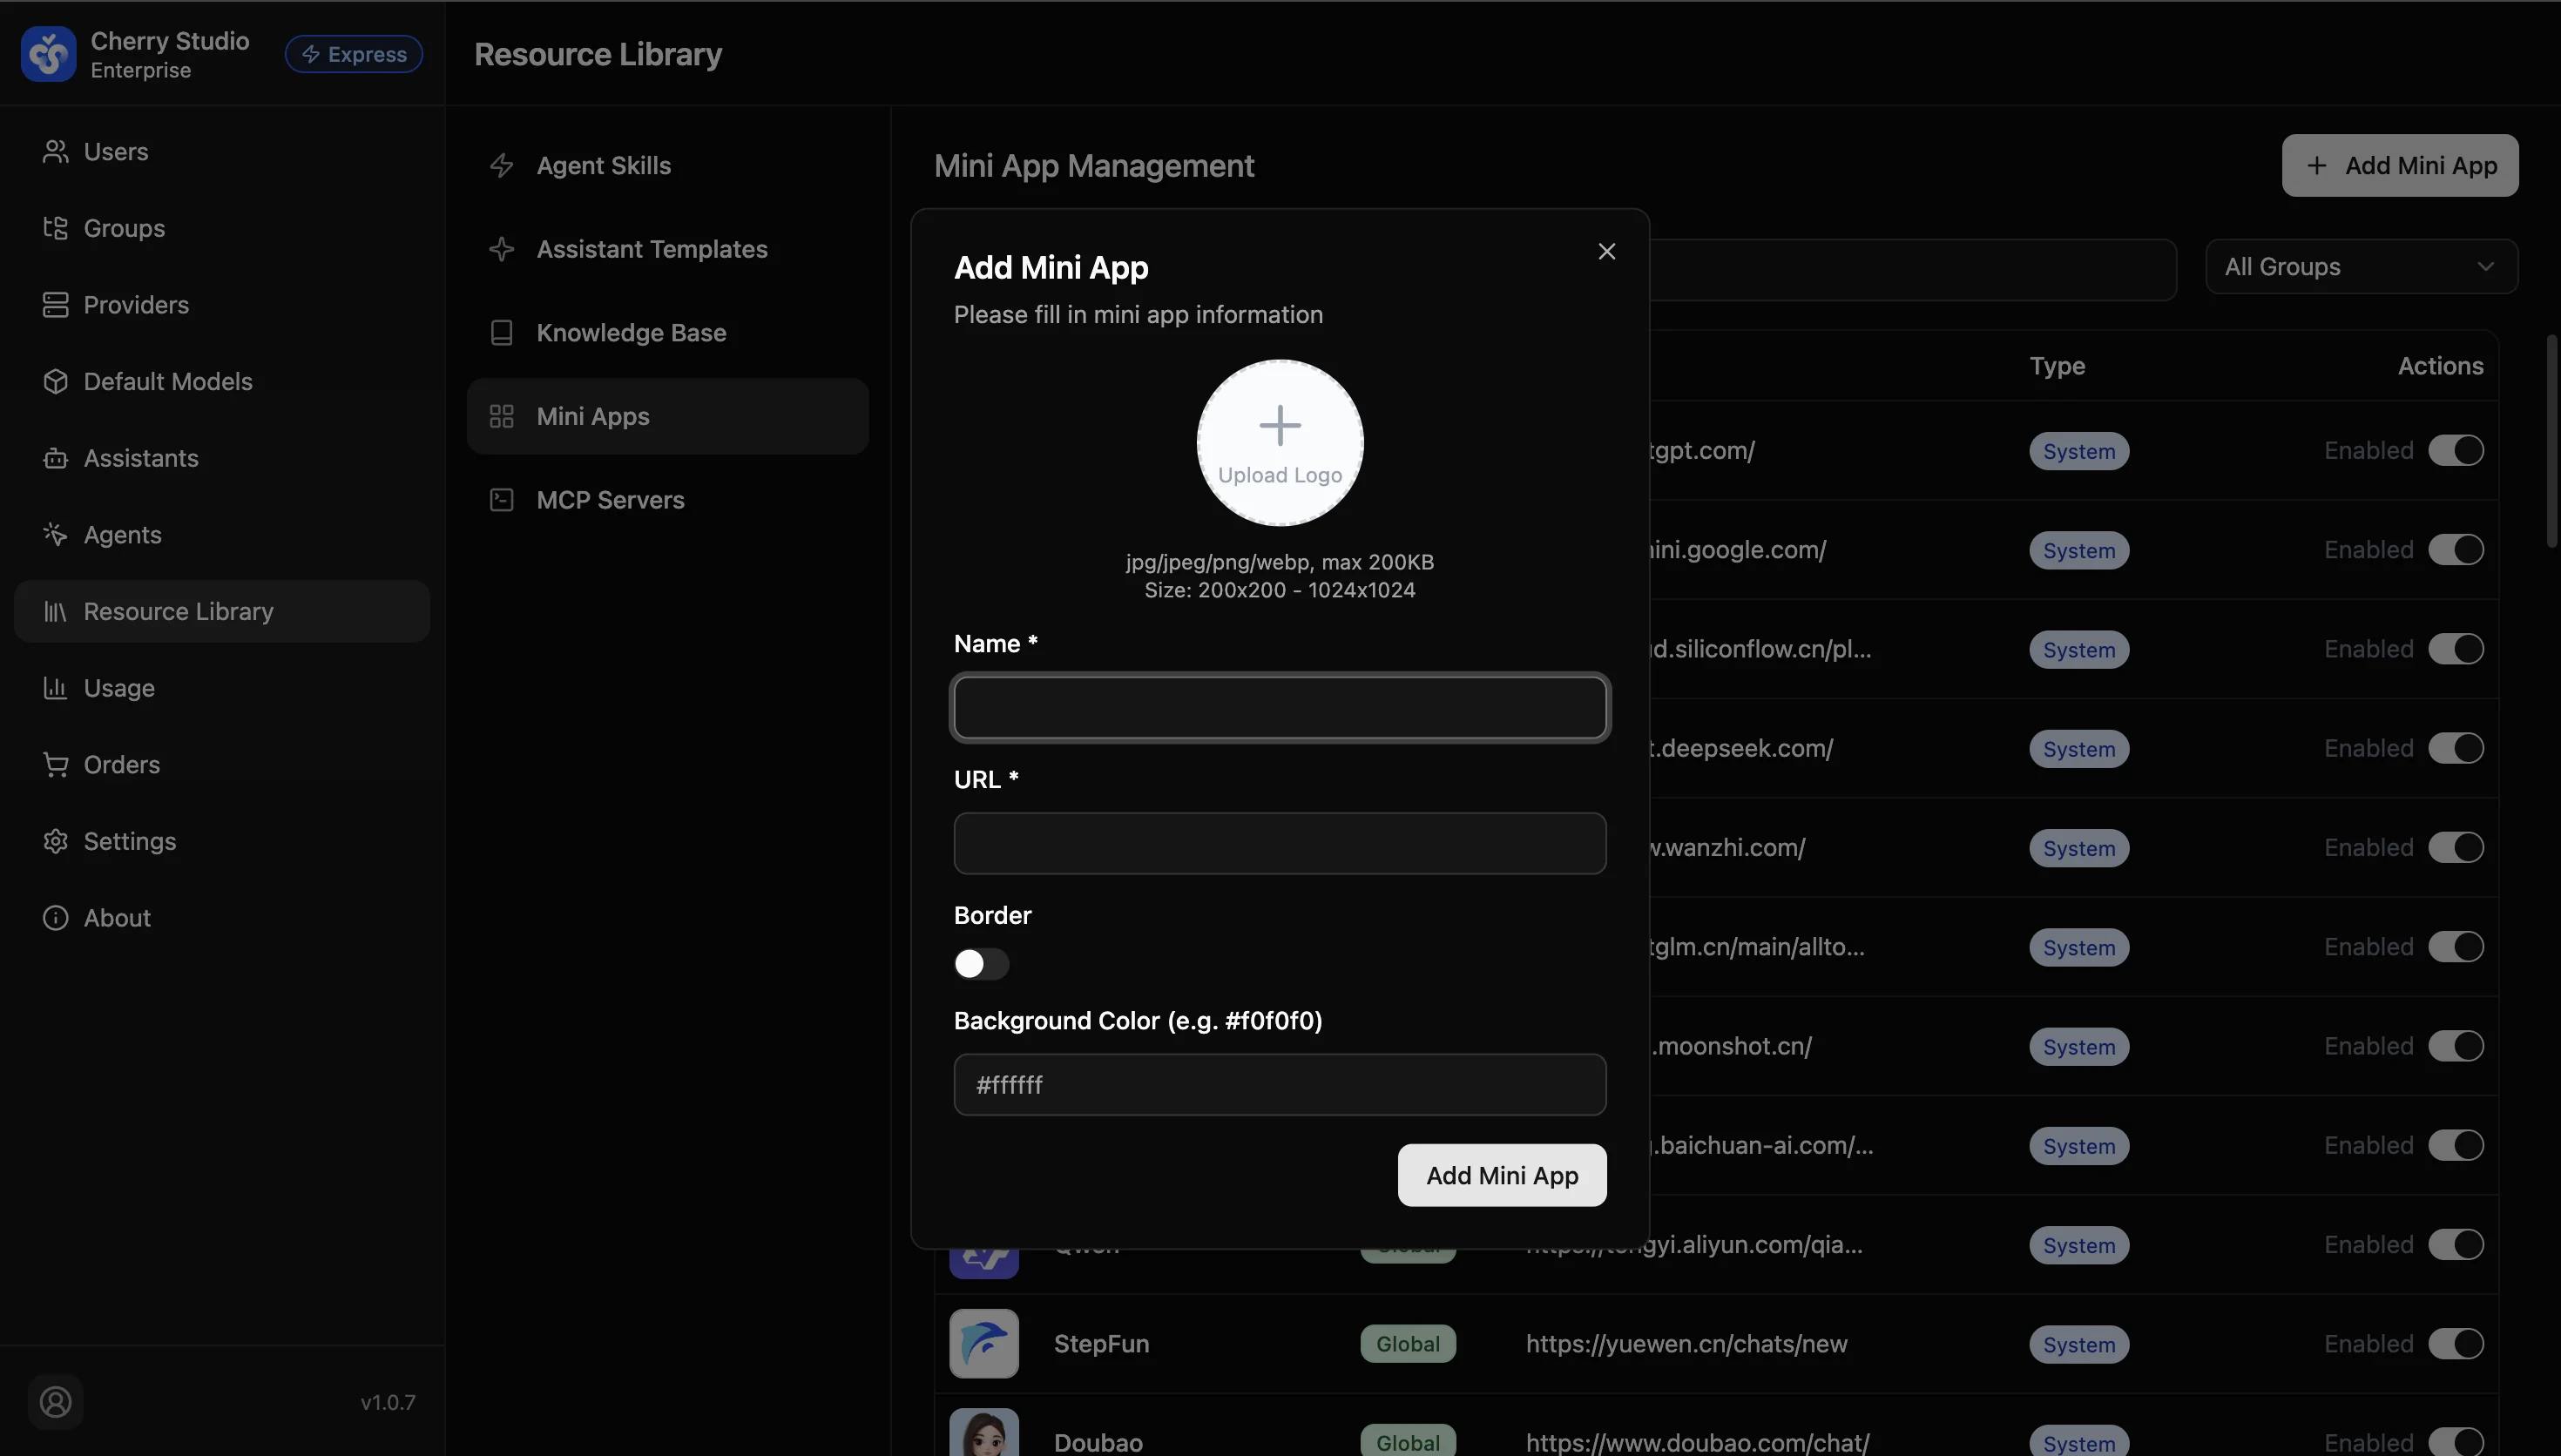Toggle Enabled switch for the tgpt.com row
This screenshot has width=2561, height=1456.
point(2456,450)
